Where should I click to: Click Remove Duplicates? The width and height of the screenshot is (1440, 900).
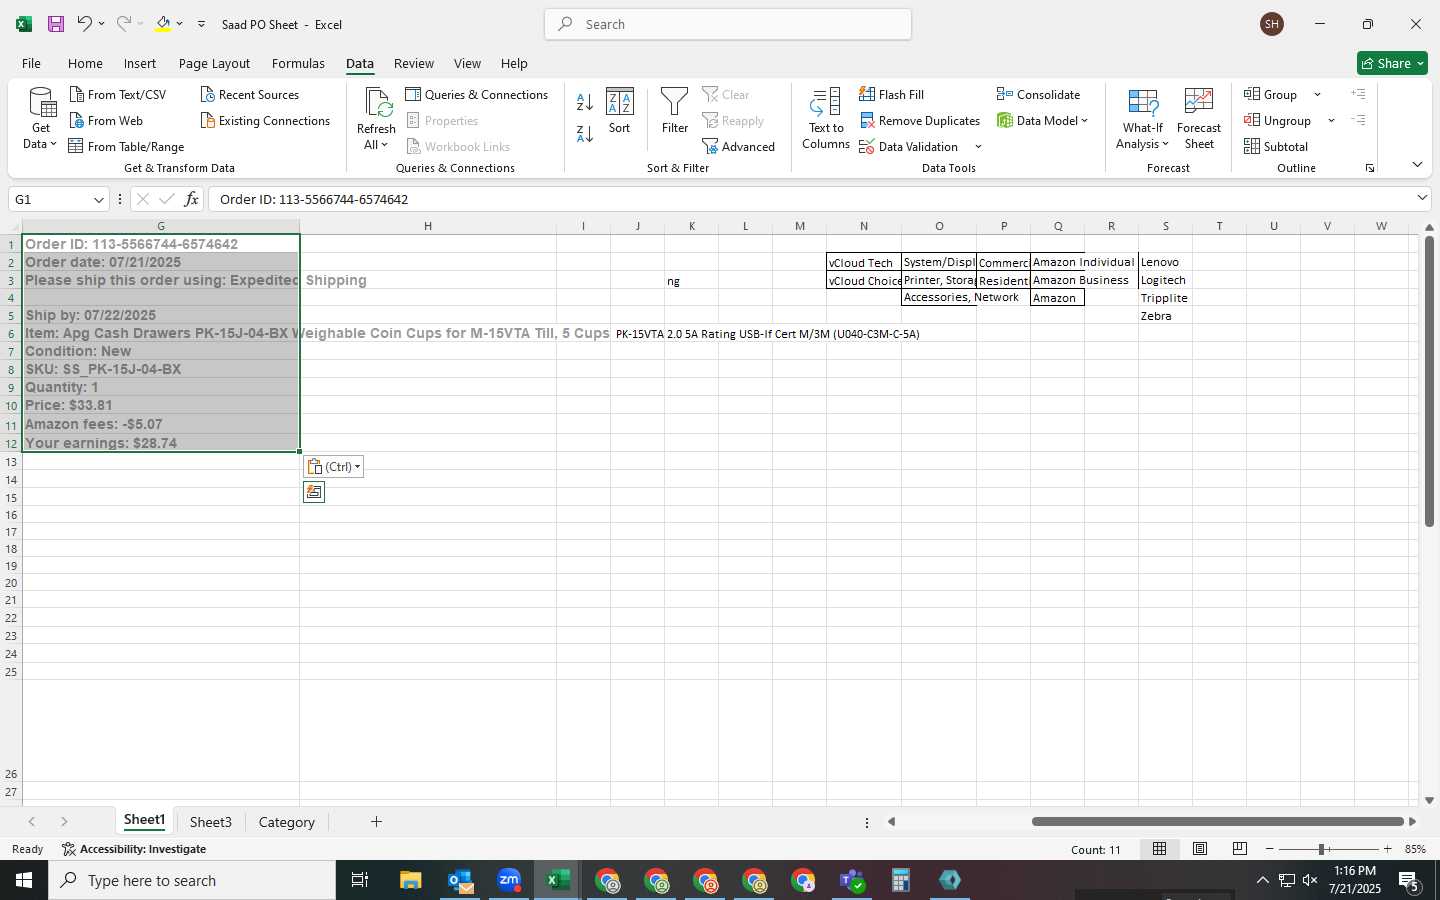point(920,120)
